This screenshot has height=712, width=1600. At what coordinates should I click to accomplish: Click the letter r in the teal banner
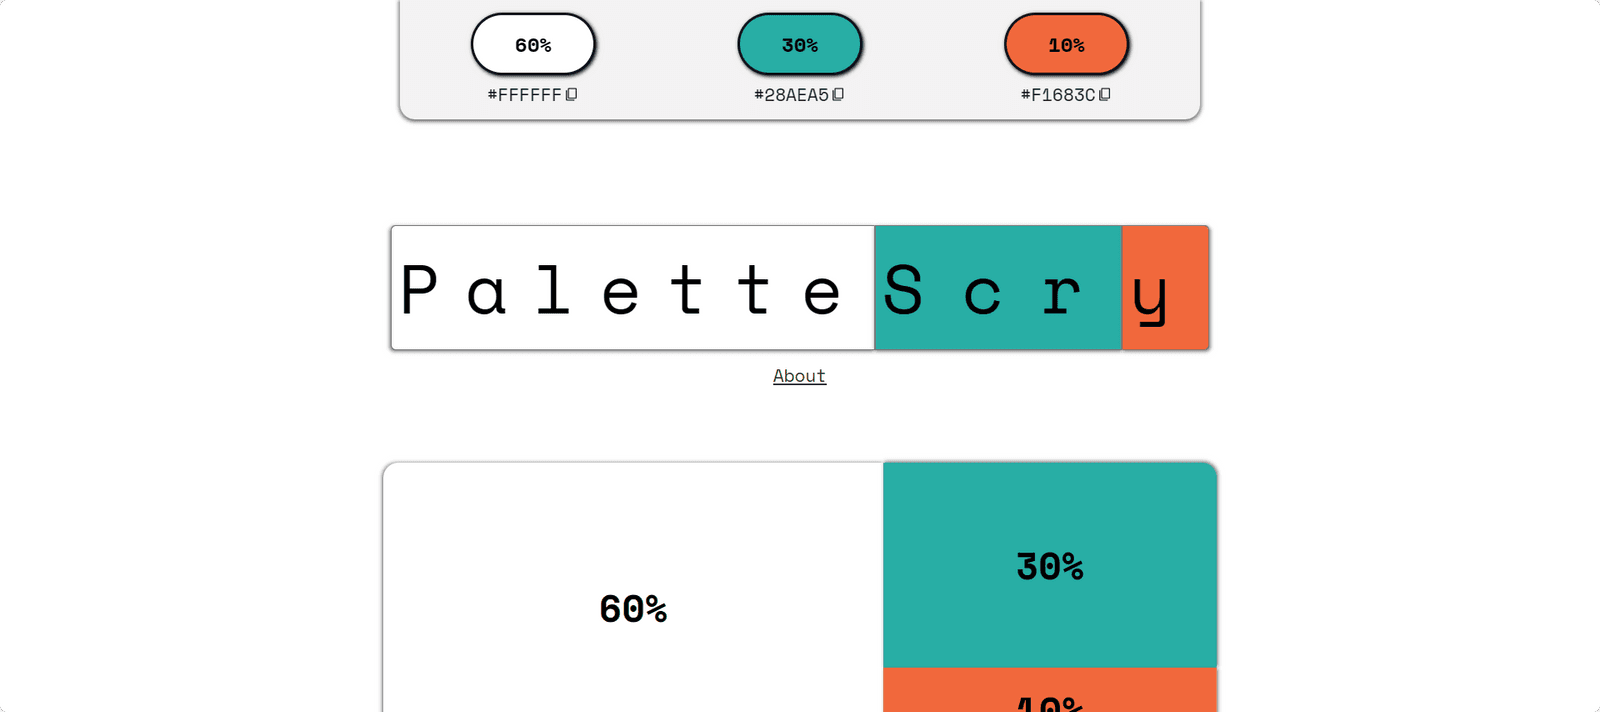coord(1061,294)
